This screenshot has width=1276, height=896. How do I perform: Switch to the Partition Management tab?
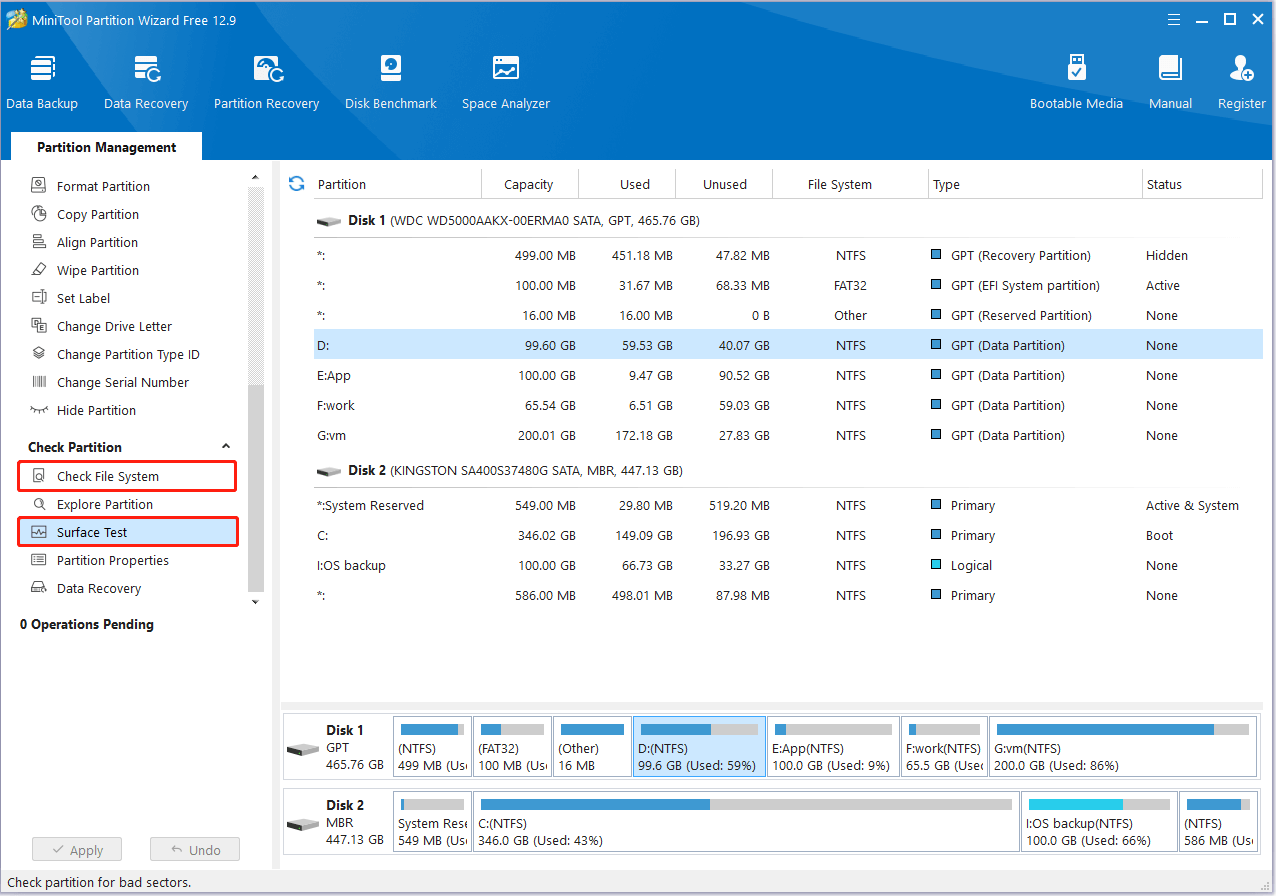click(x=105, y=147)
